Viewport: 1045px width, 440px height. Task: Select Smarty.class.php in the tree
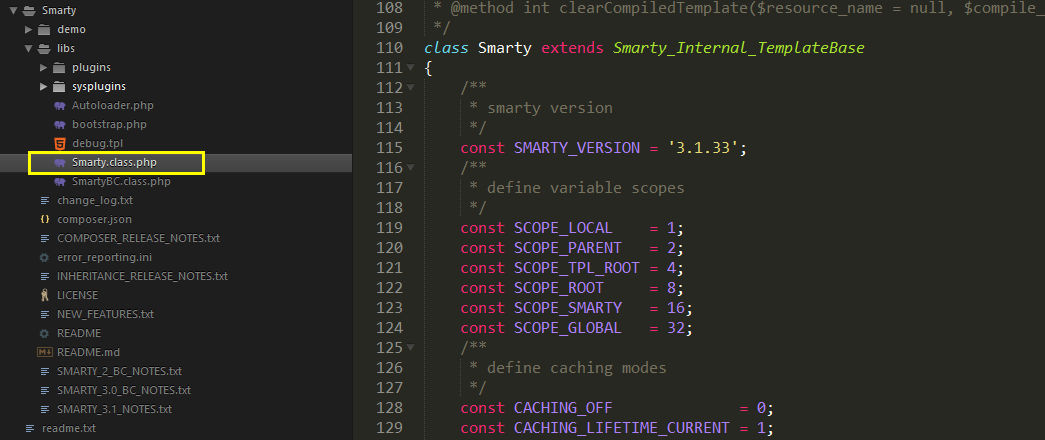[115, 162]
